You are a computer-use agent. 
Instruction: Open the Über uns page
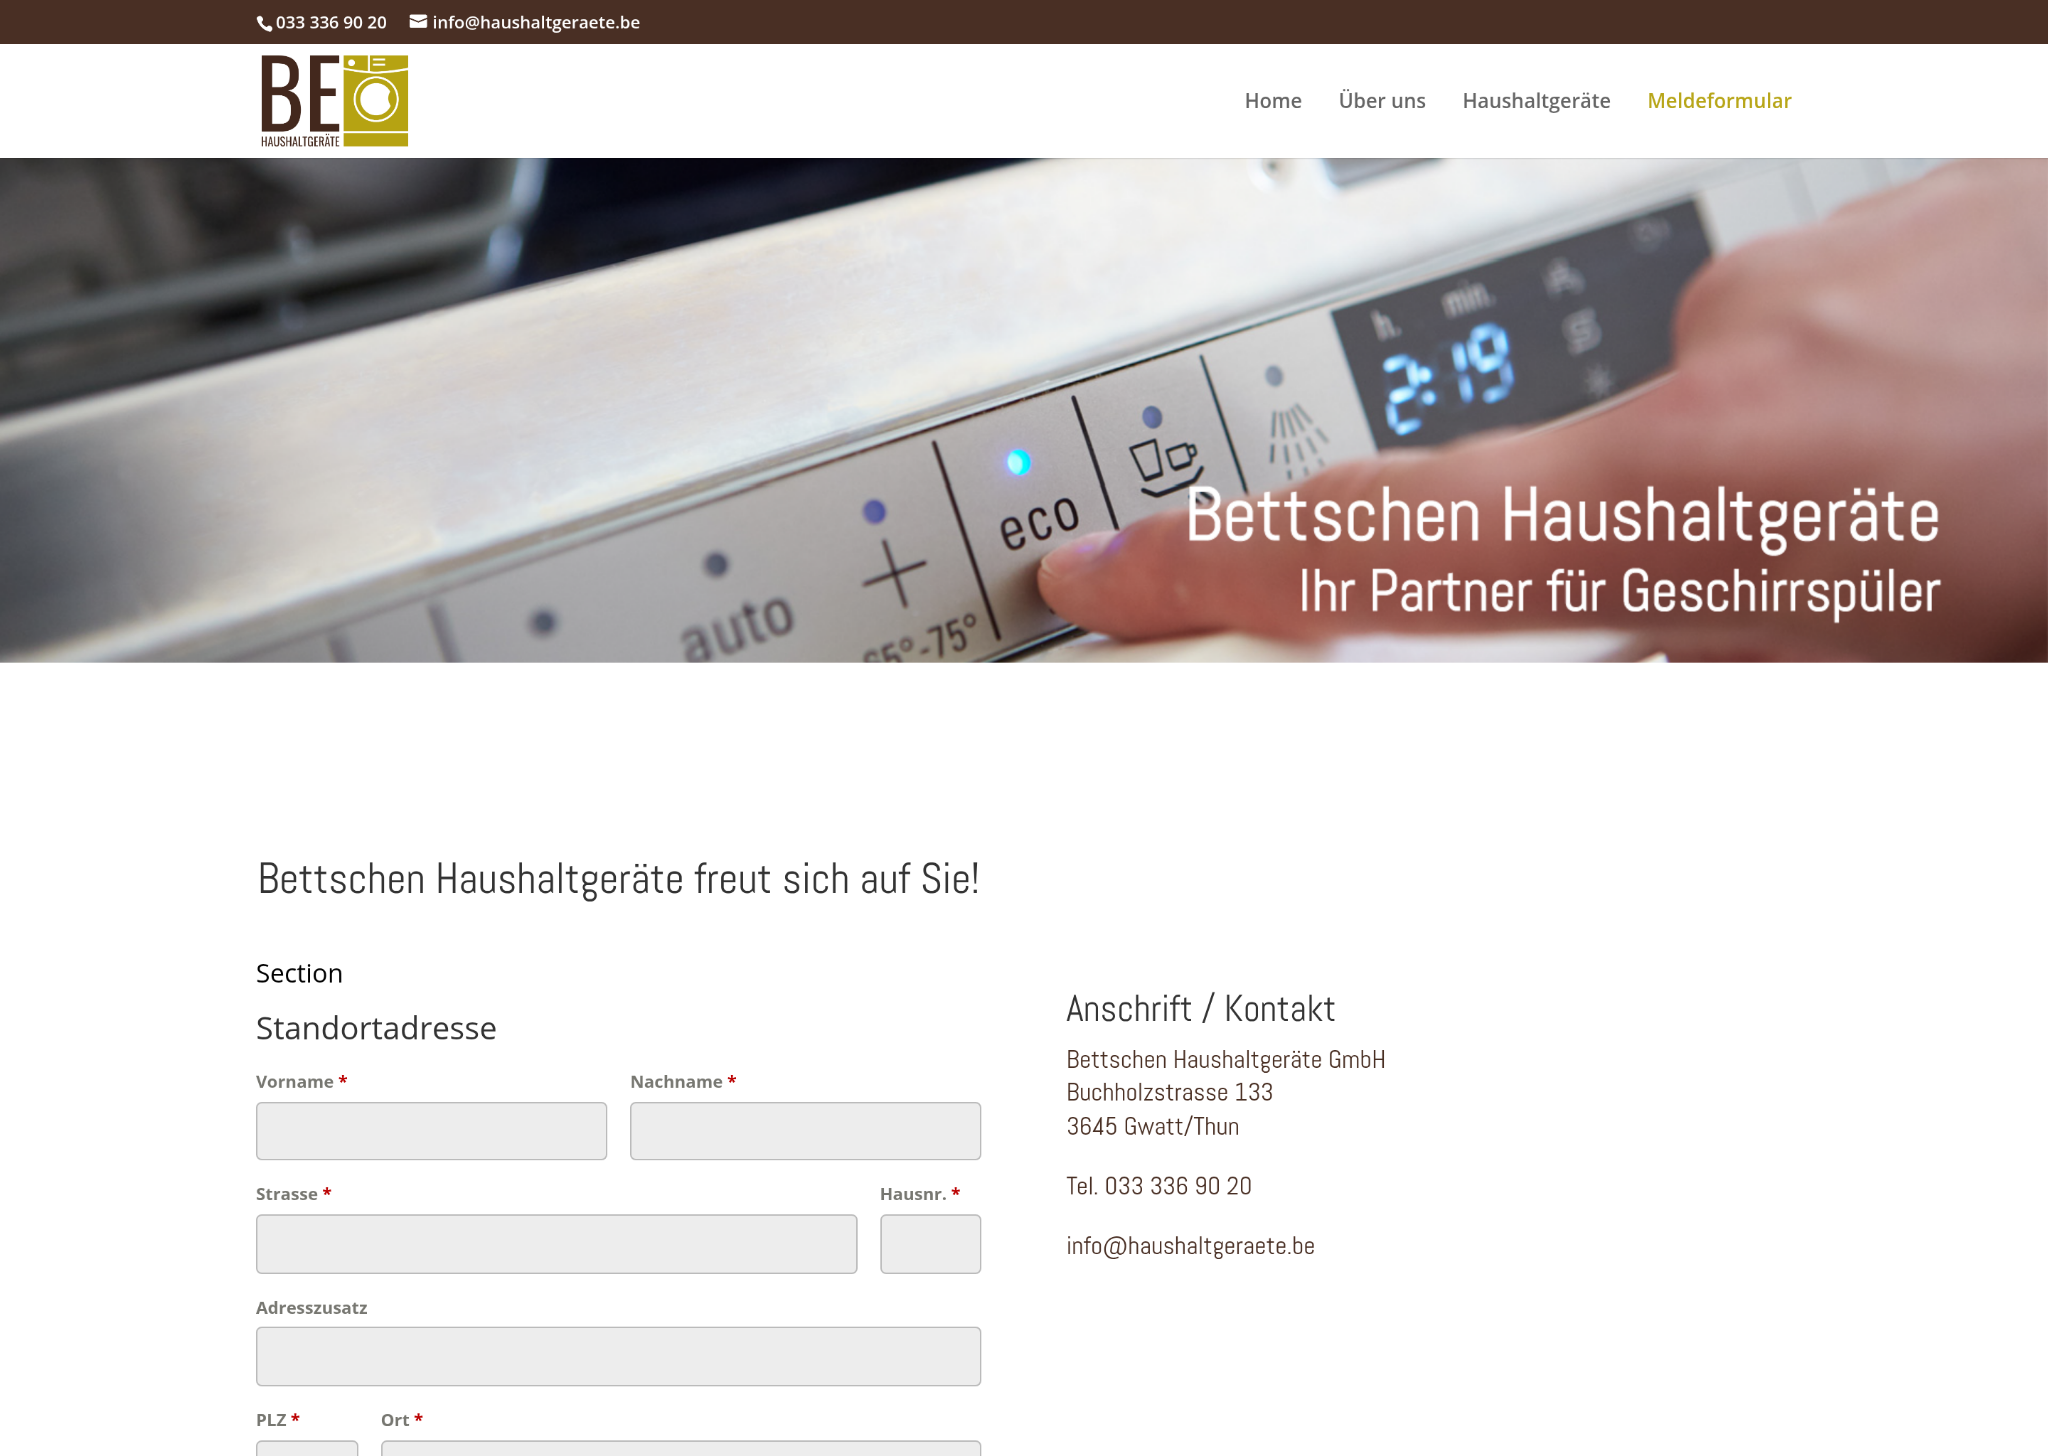point(1382,101)
